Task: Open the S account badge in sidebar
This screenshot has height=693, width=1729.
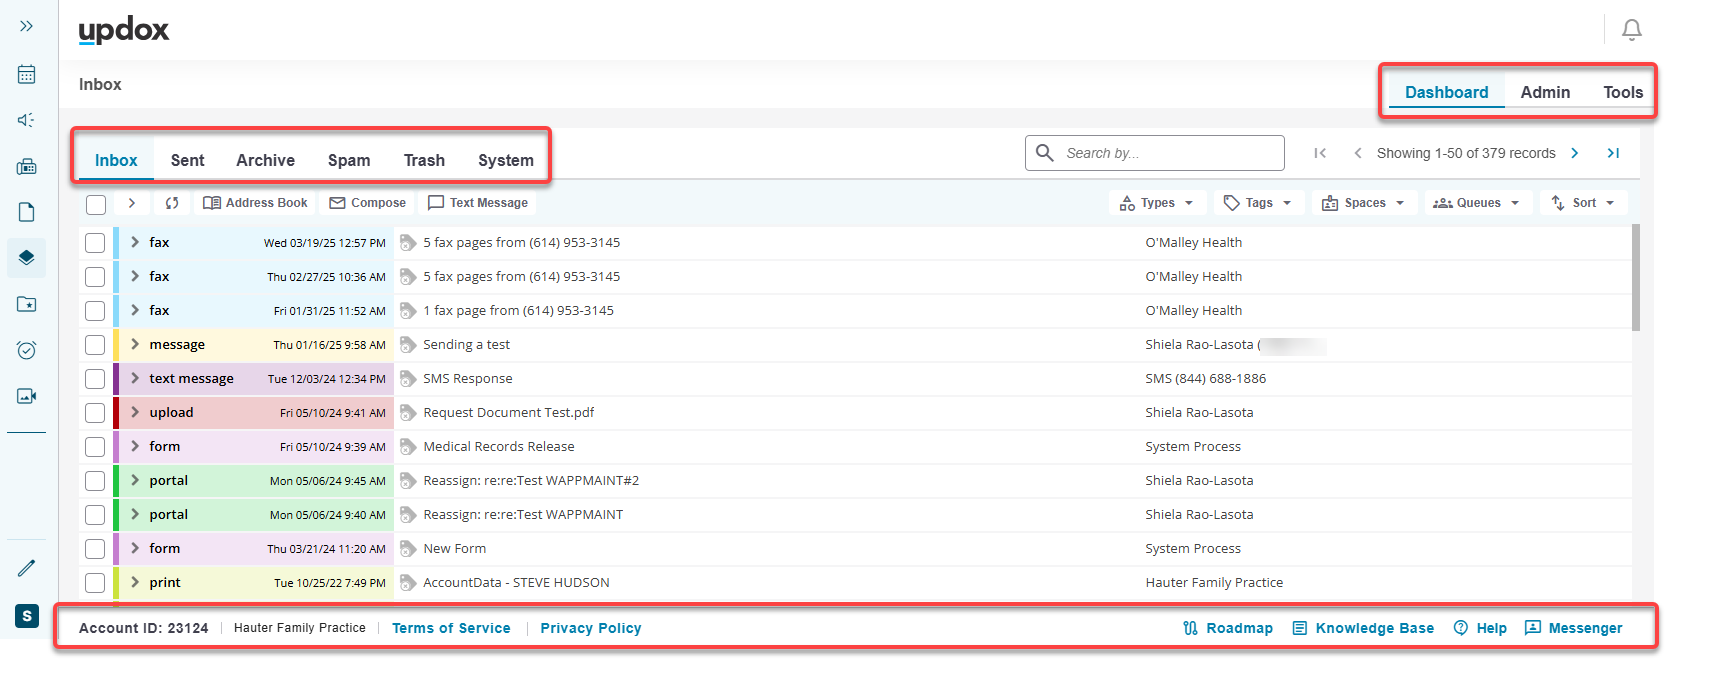Action: coord(27,616)
